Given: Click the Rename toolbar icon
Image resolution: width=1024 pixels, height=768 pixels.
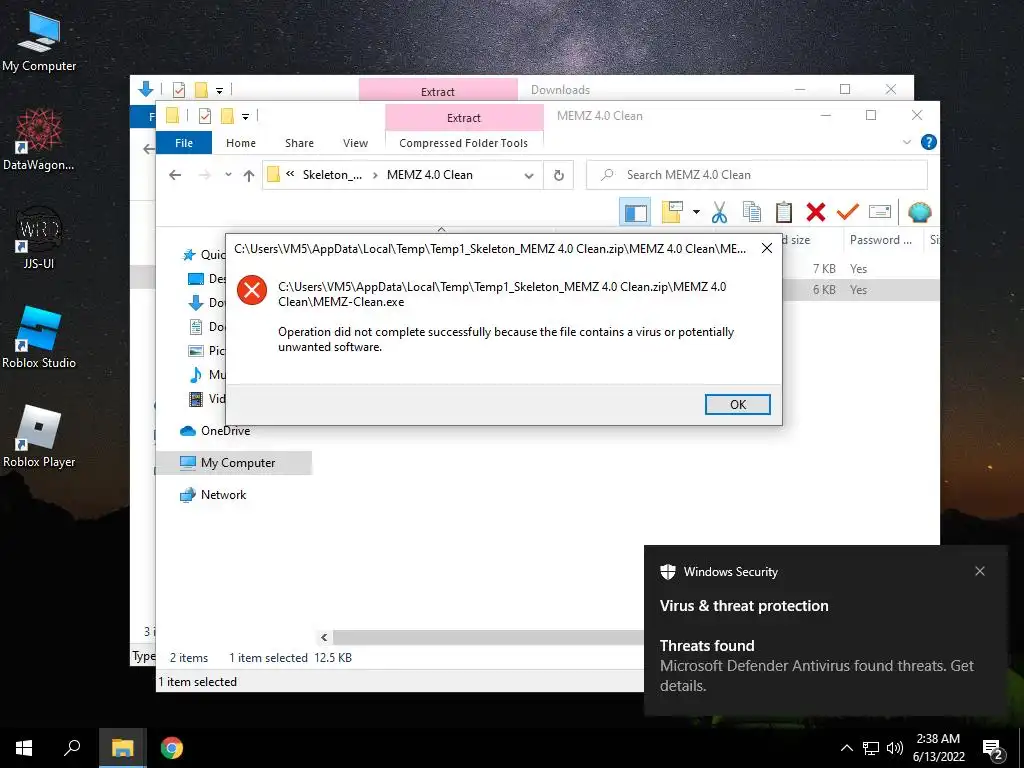Looking at the screenshot, I should 880,212.
